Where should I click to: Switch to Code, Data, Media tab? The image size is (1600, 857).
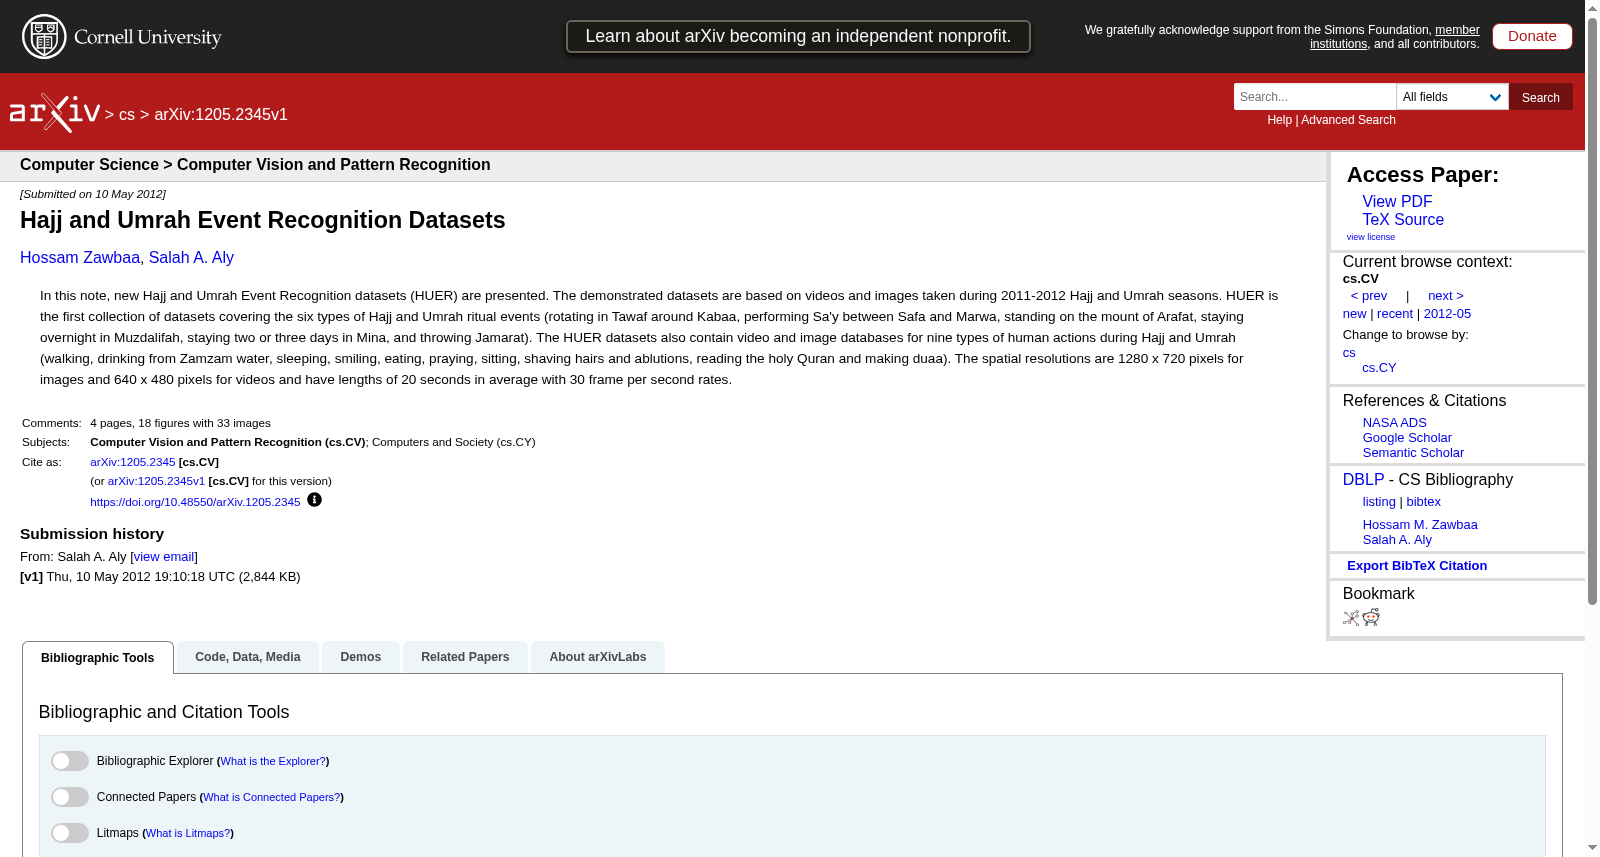tap(248, 657)
